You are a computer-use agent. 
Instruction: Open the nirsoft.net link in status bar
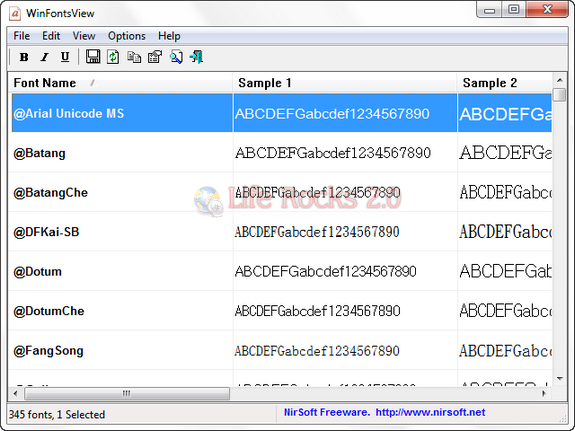430,413
